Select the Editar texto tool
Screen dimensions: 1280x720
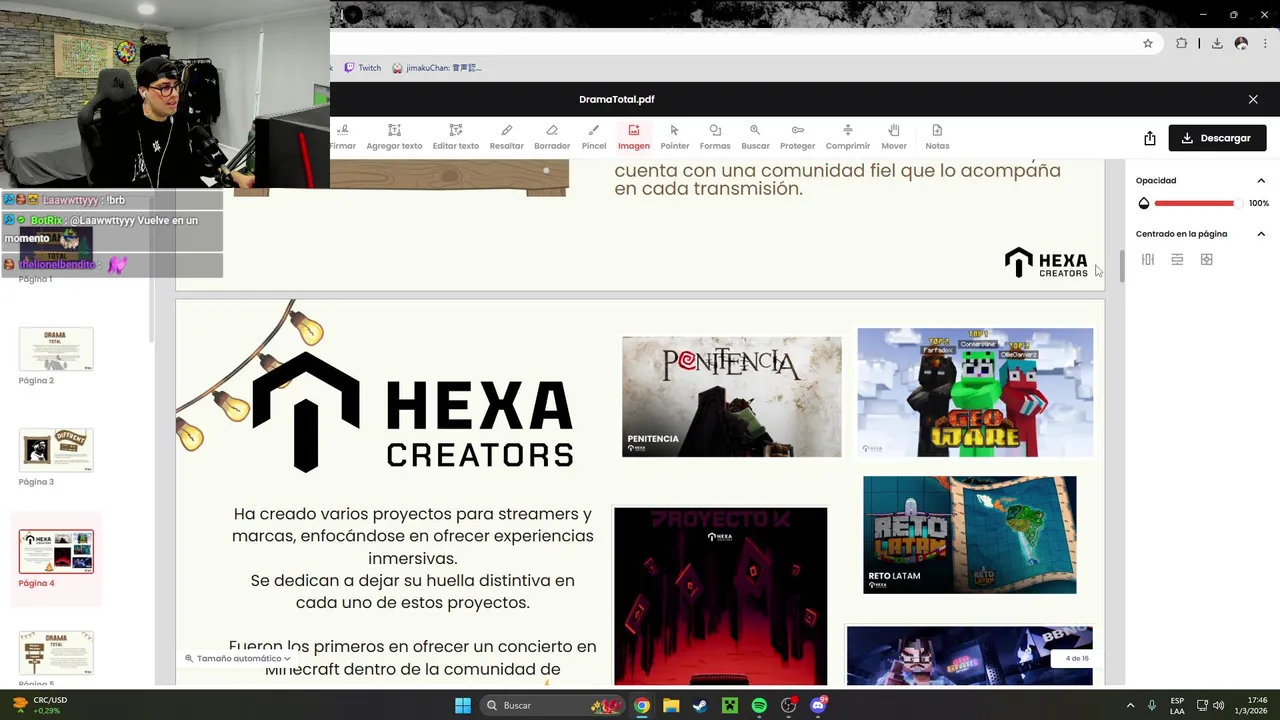(455, 137)
